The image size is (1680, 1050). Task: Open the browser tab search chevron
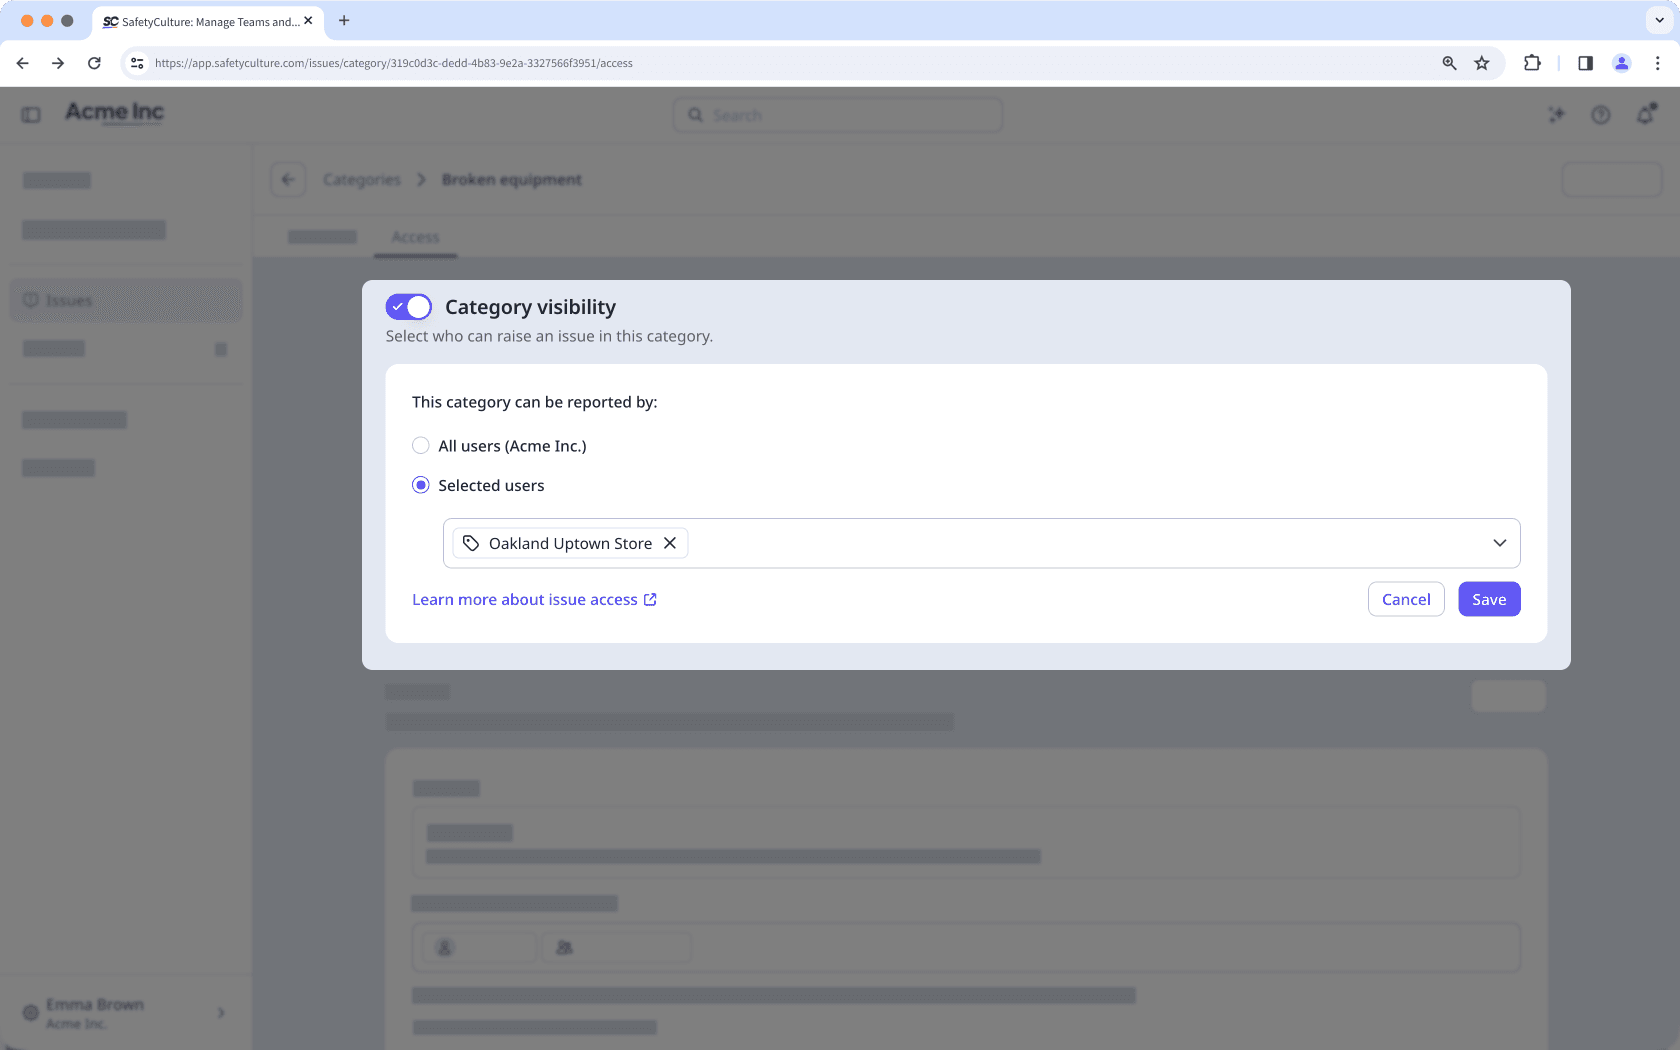pos(1657,20)
